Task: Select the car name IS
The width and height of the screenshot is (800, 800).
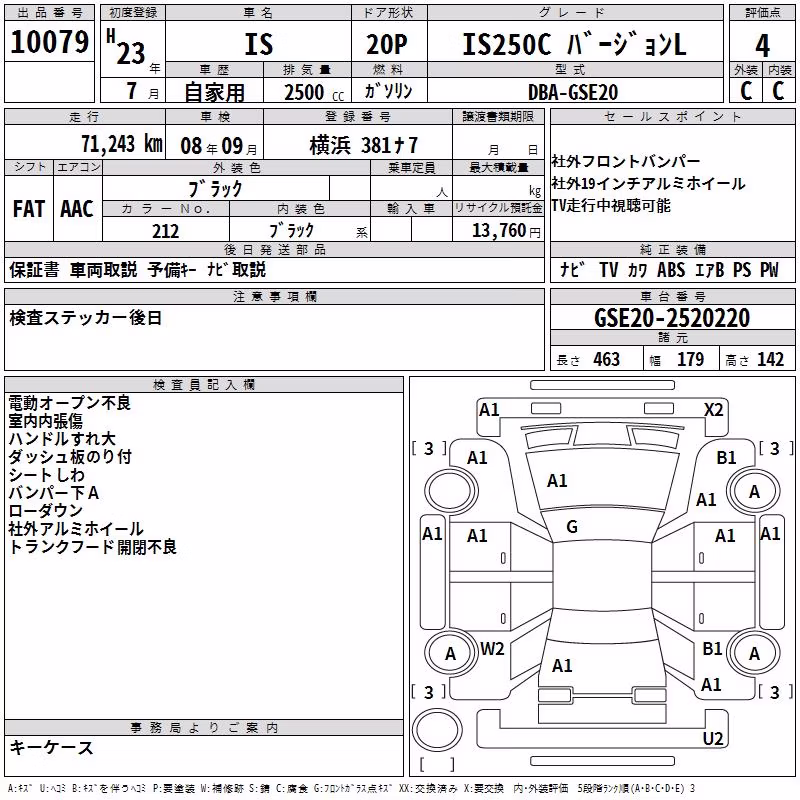Action: pyautogui.click(x=259, y=44)
